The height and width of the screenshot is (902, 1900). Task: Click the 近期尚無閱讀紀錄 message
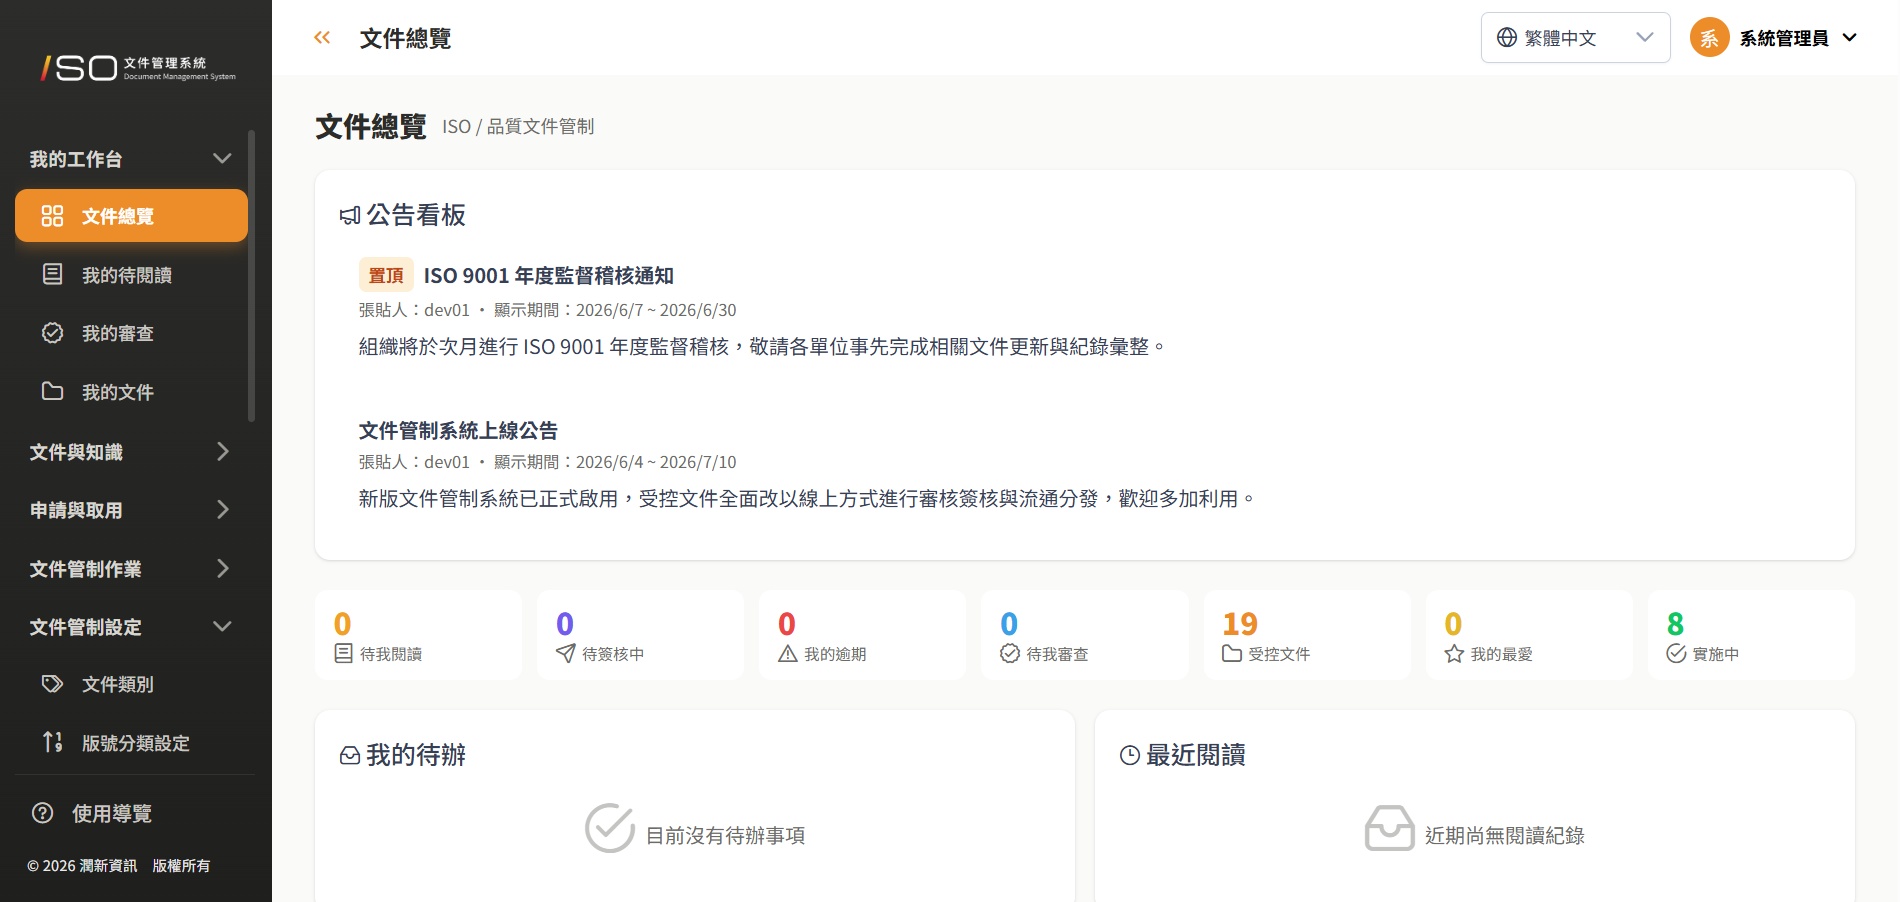(x=1505, y=835)
